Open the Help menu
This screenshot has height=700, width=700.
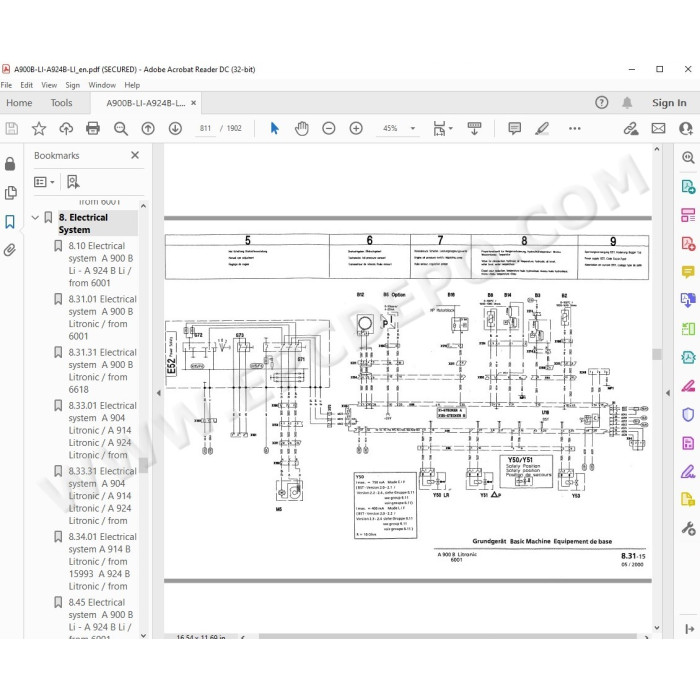pos(132,85)
